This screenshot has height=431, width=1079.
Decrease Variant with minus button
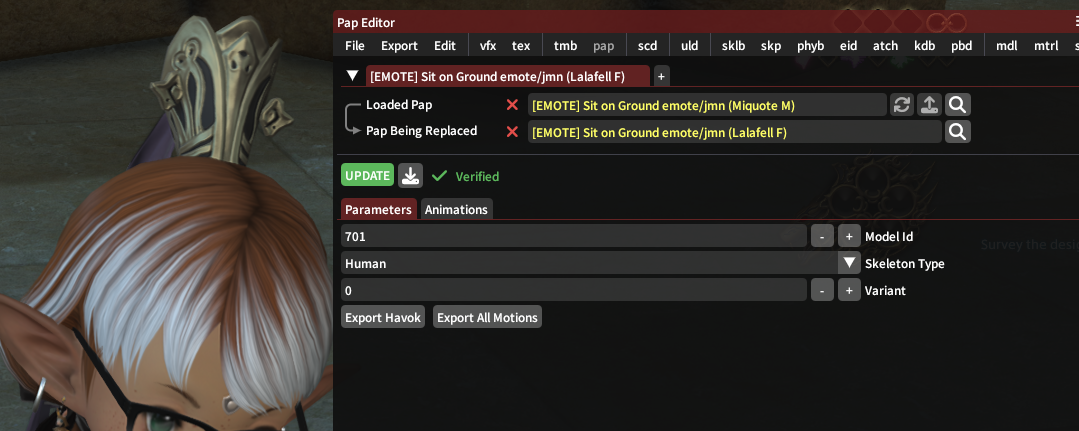(x=822, y=291)
